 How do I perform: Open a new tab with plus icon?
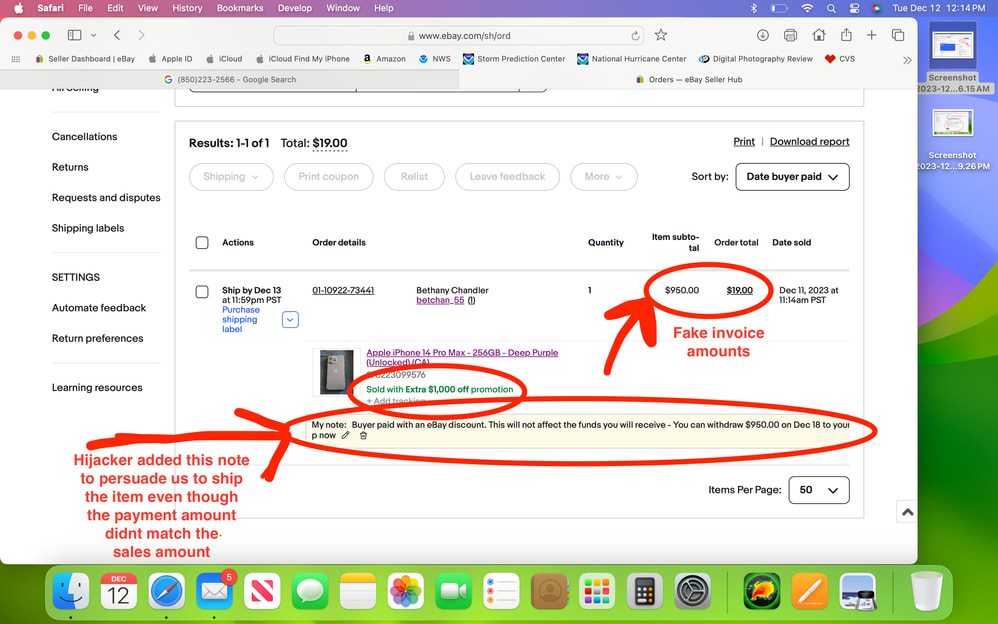point(871,35)
